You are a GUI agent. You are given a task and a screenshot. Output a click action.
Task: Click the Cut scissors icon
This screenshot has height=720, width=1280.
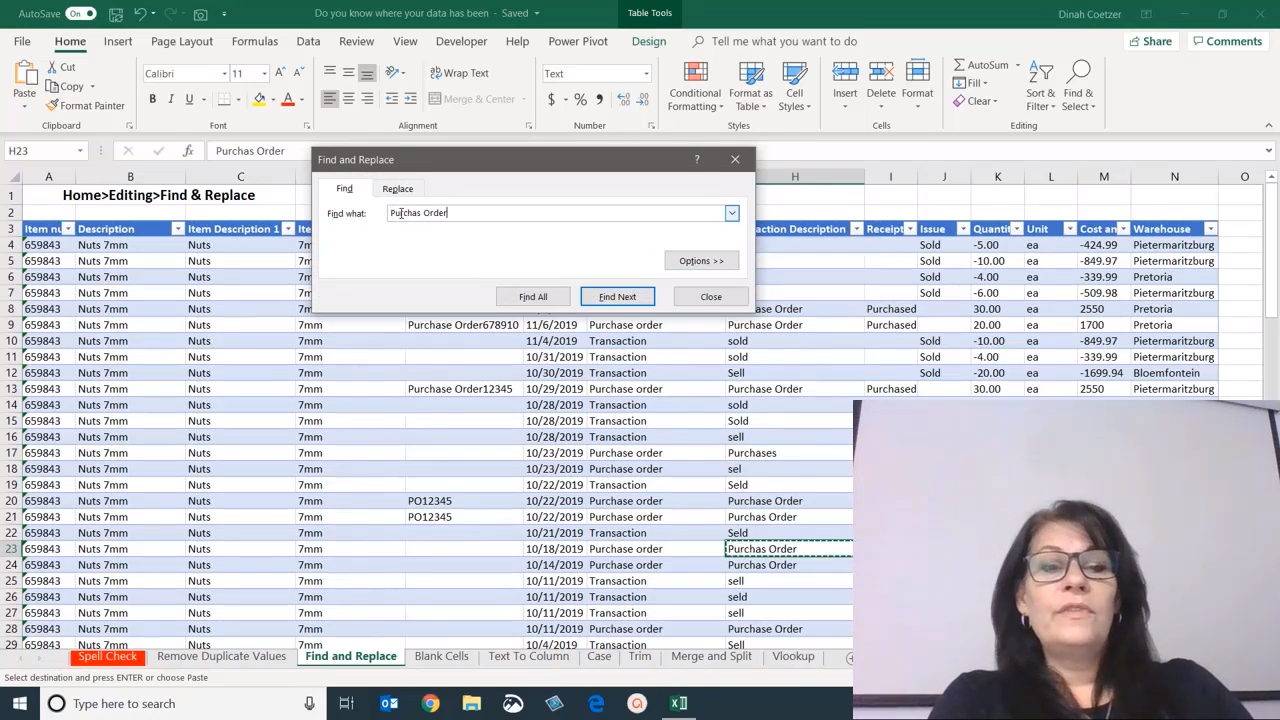point(52,67)
